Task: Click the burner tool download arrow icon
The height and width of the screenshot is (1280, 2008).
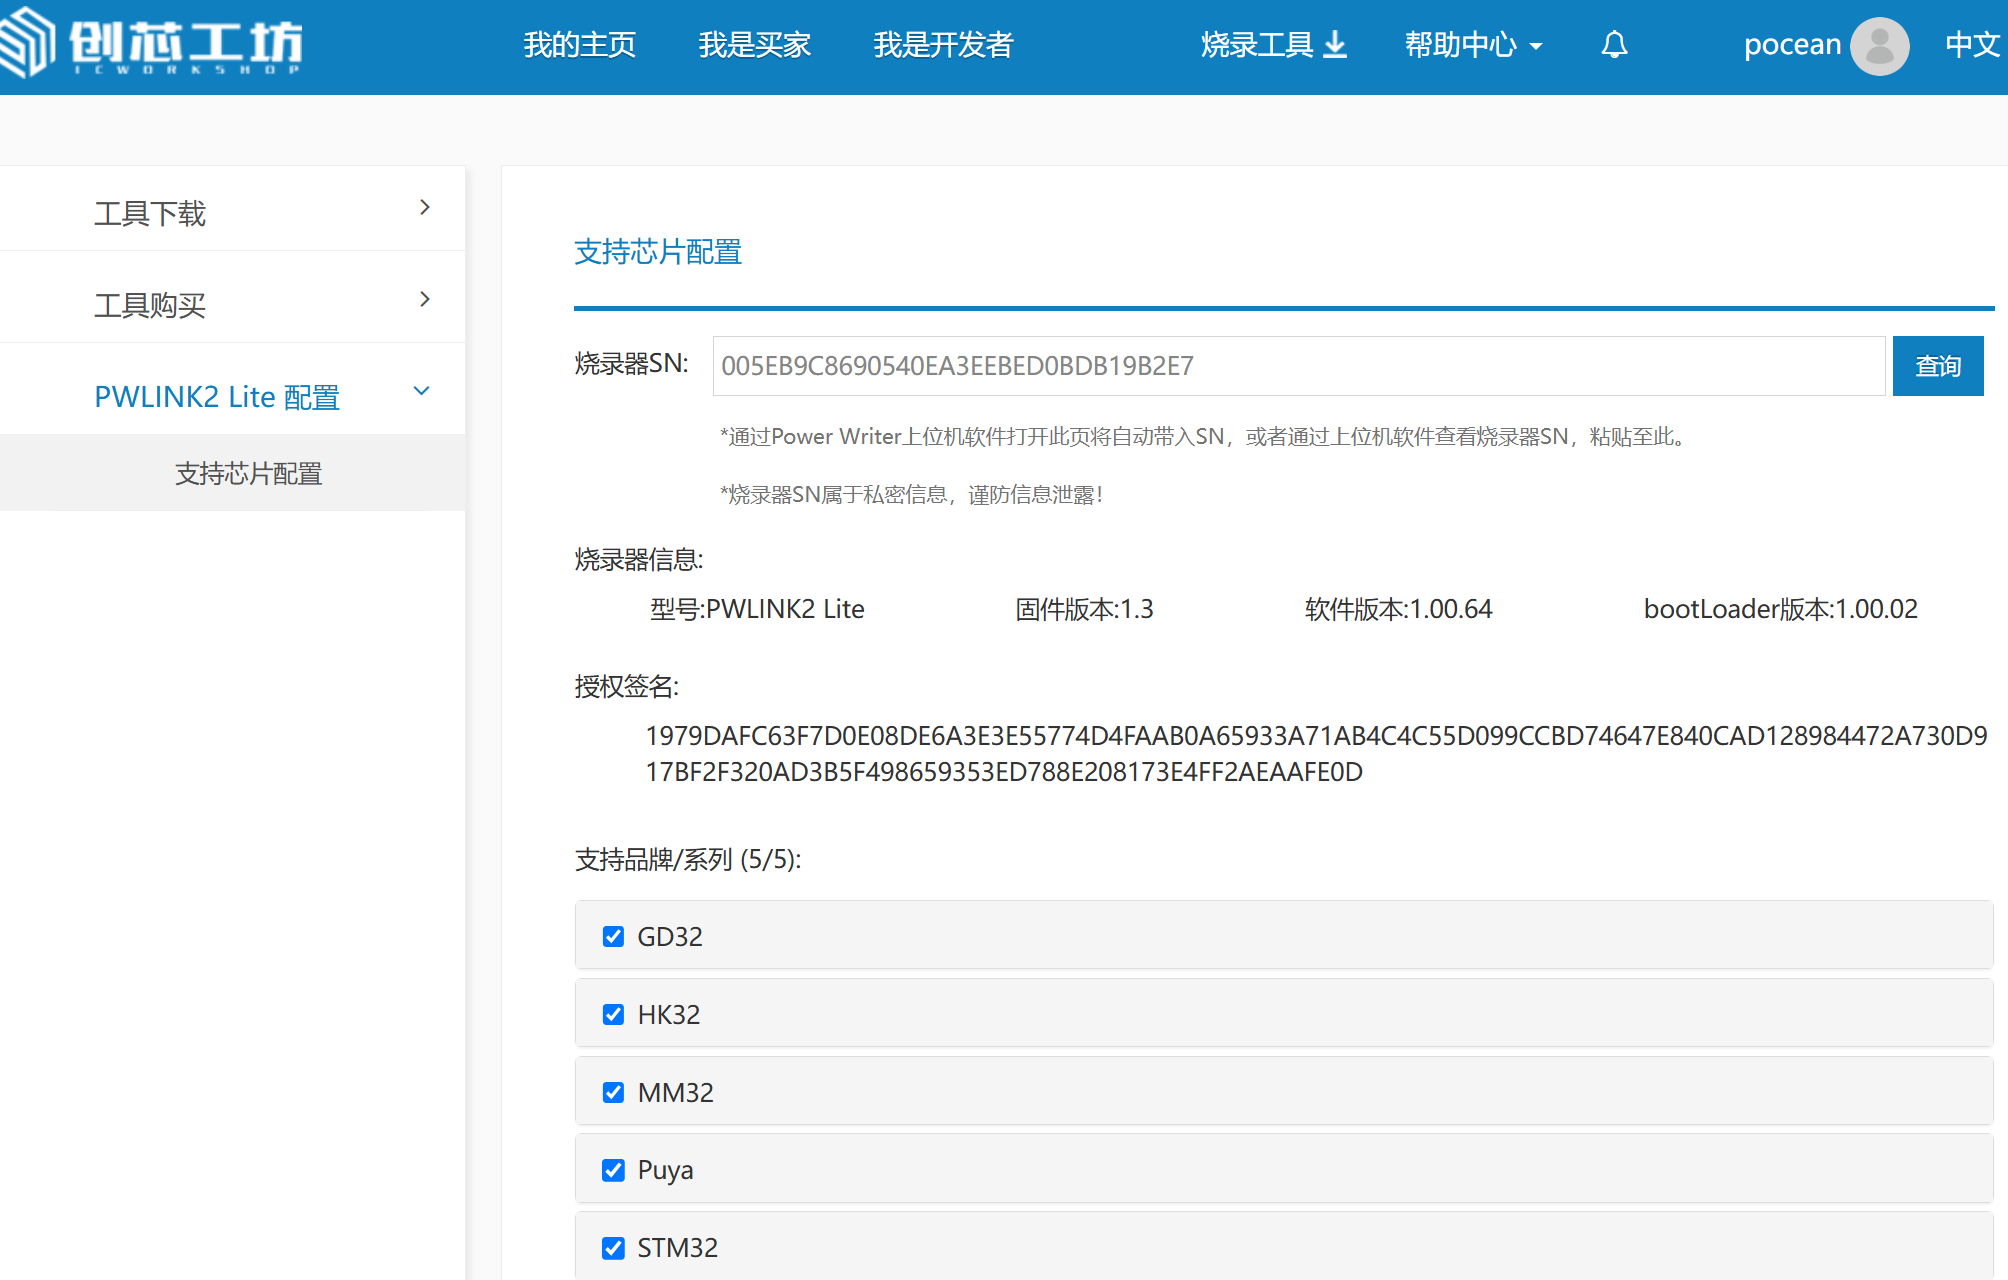Action: 1335,45
